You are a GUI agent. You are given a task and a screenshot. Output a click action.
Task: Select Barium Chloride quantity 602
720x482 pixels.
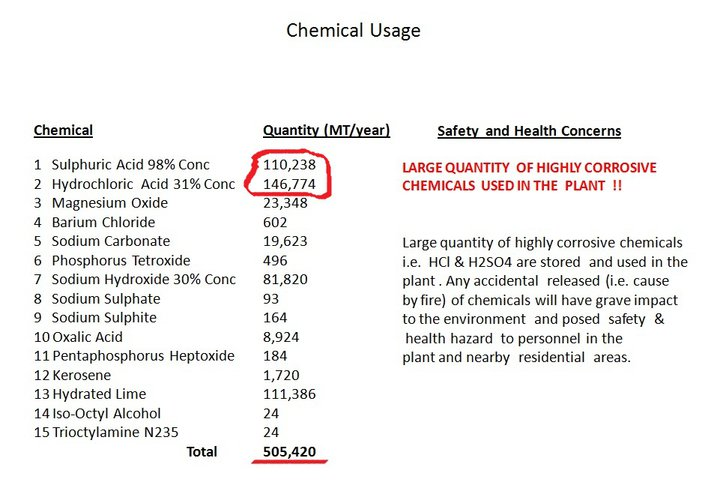point(275,222)
